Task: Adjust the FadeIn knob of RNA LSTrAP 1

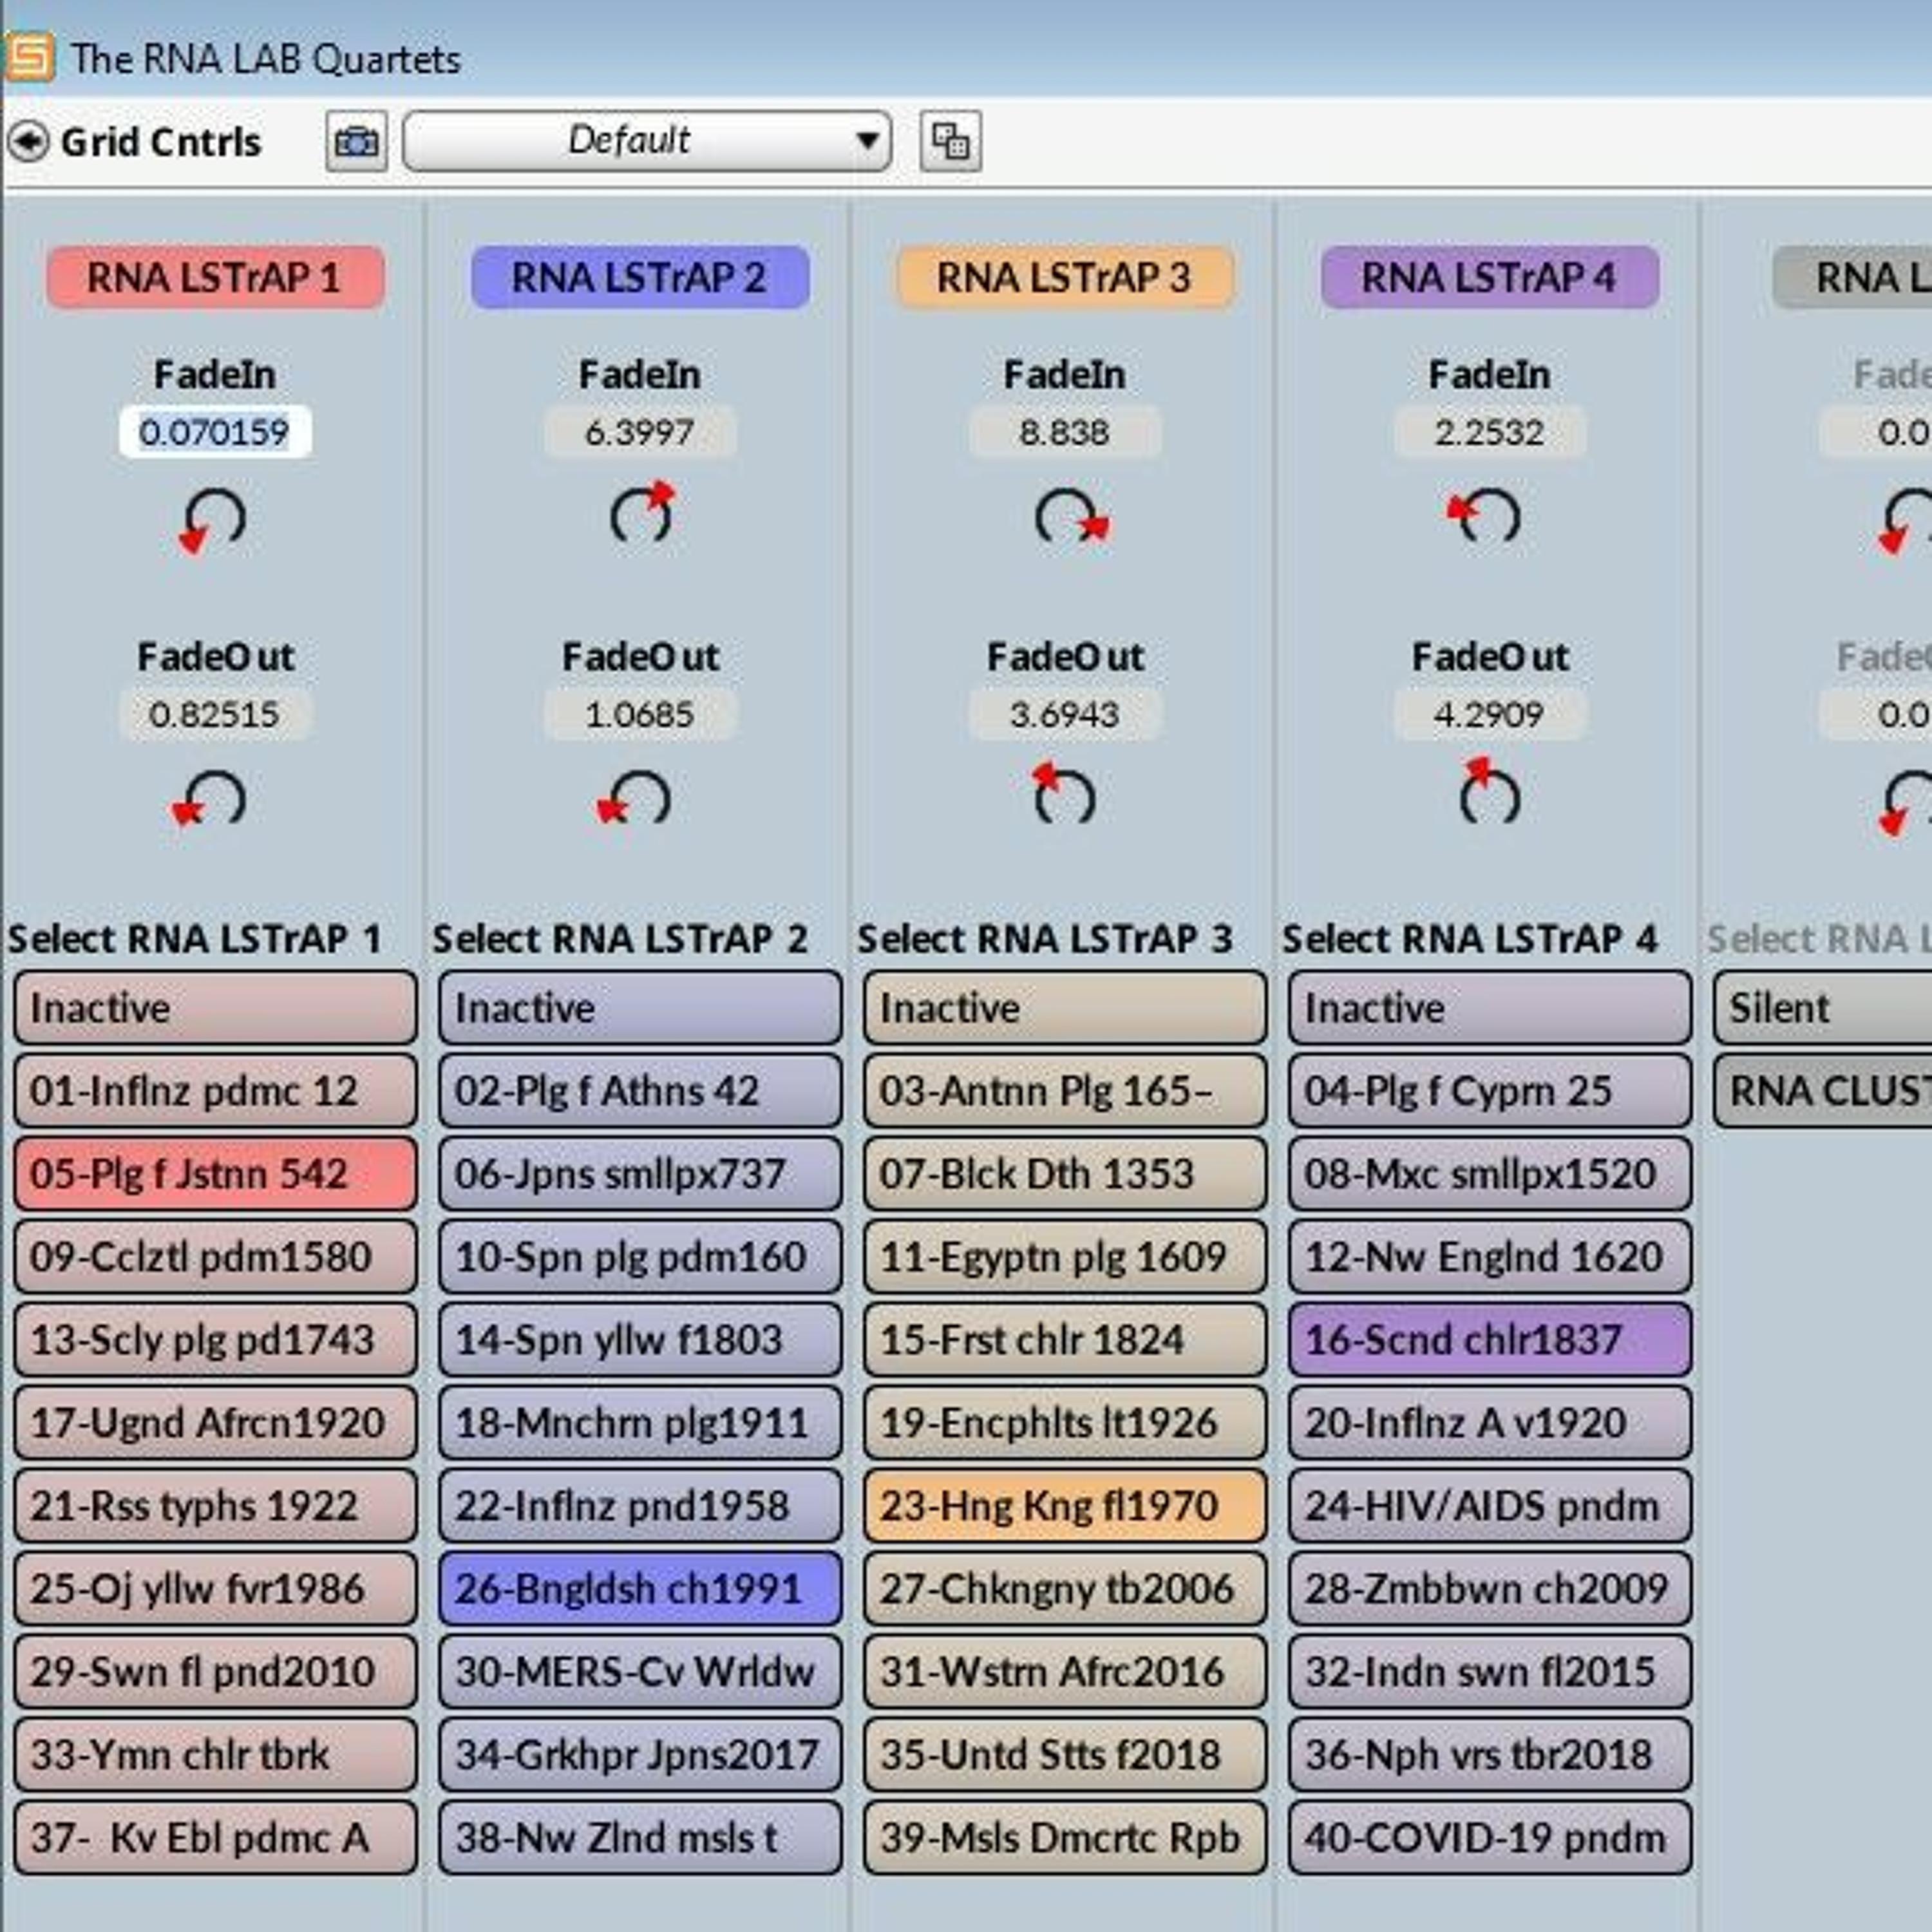Action: click(213, 519)
